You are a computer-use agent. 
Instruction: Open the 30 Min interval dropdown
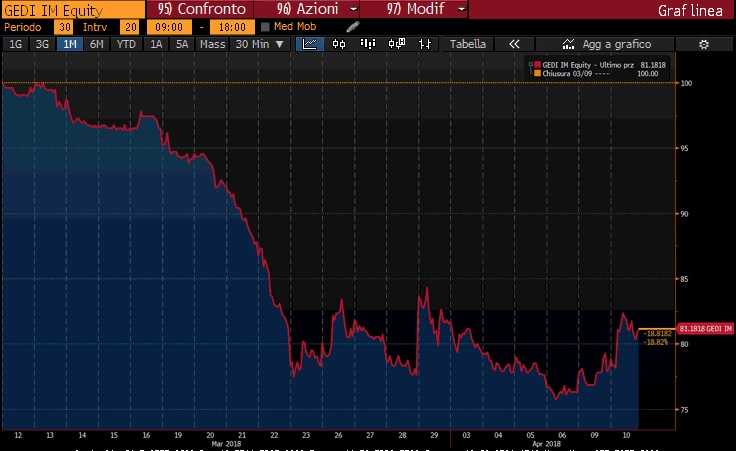260,44
